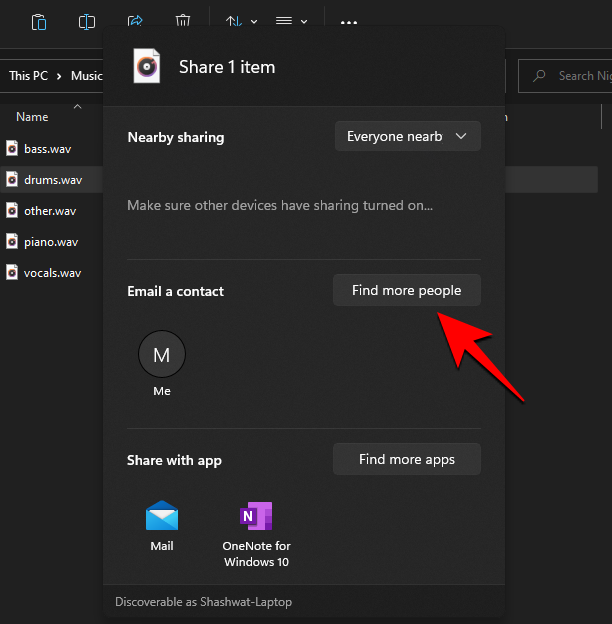This screenshot has height=624, width=612.
Task: Click the Find more apps button
Action: point(407,459)
